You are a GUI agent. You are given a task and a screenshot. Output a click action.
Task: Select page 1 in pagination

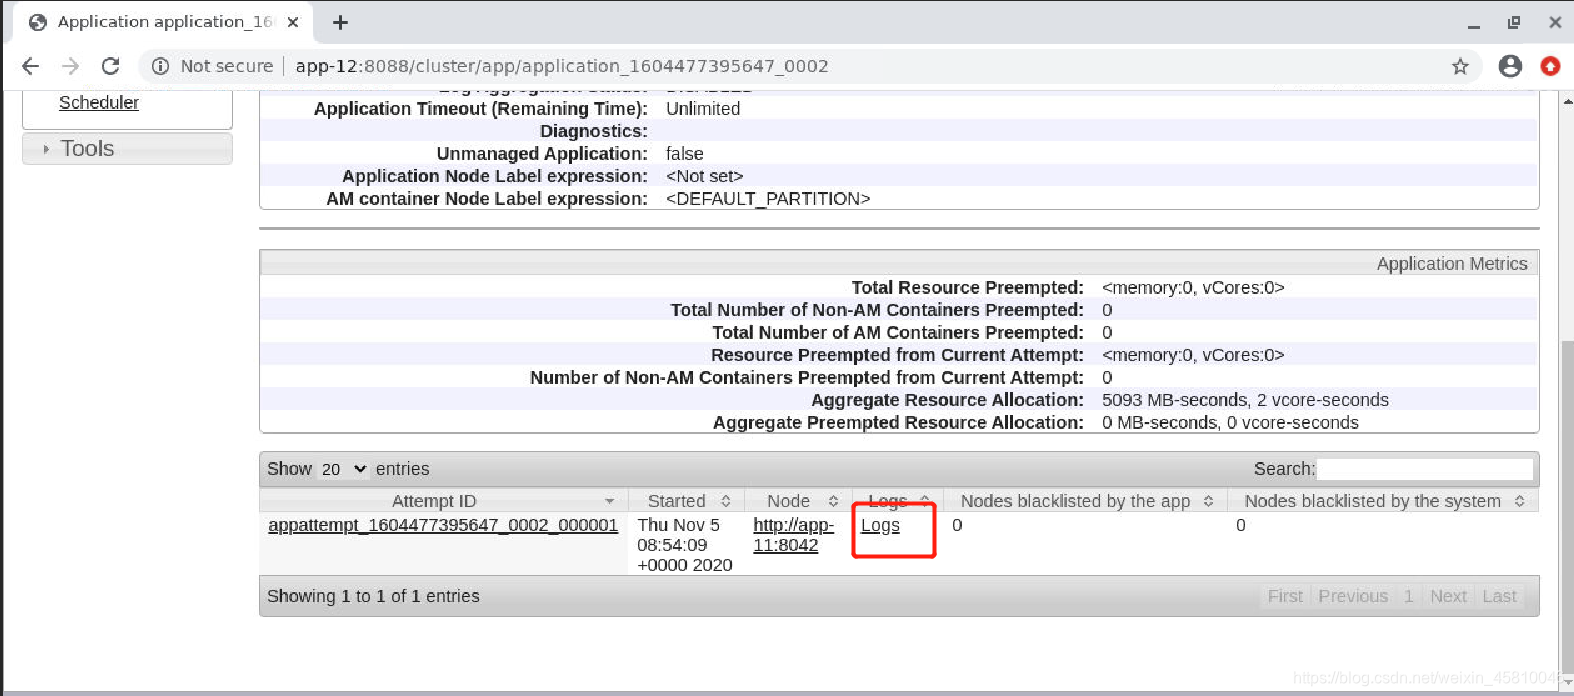click(x=1408, y=596)
